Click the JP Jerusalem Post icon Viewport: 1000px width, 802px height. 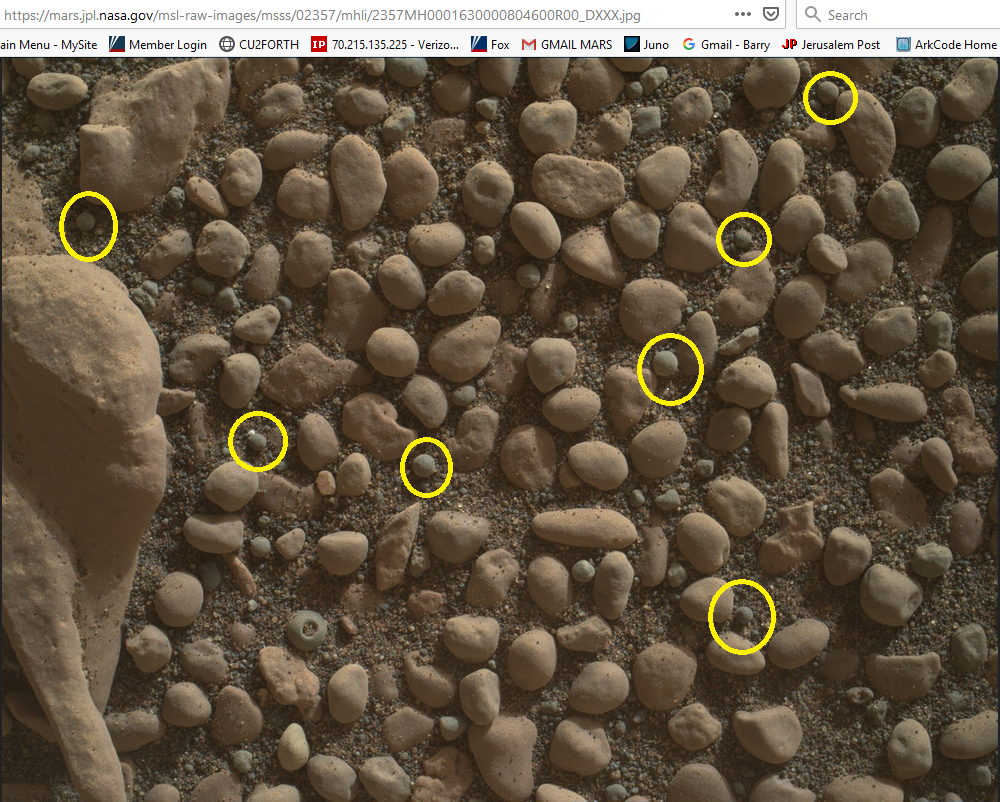(790, 44)
